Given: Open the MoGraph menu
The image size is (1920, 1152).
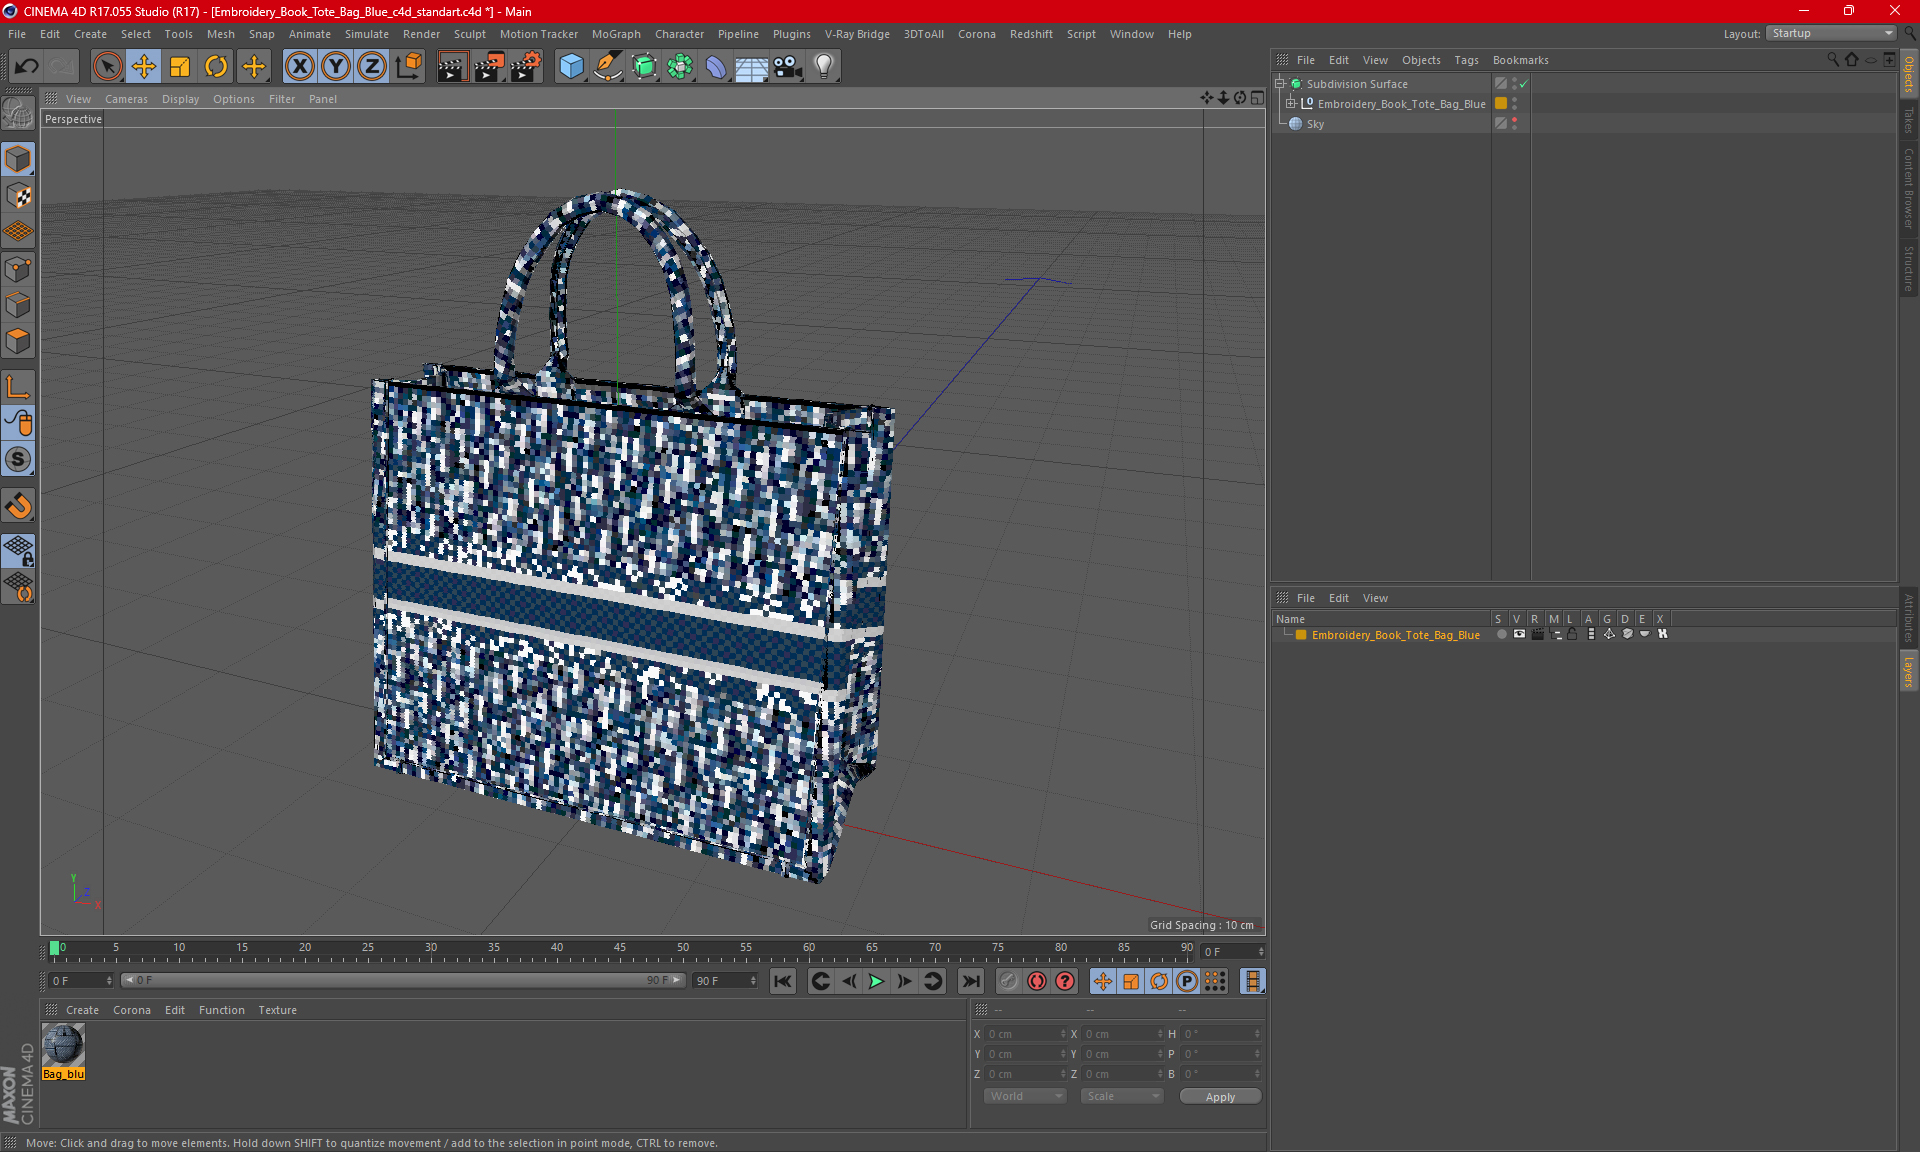Looking at the screenshot, I should tap(616, 34).
